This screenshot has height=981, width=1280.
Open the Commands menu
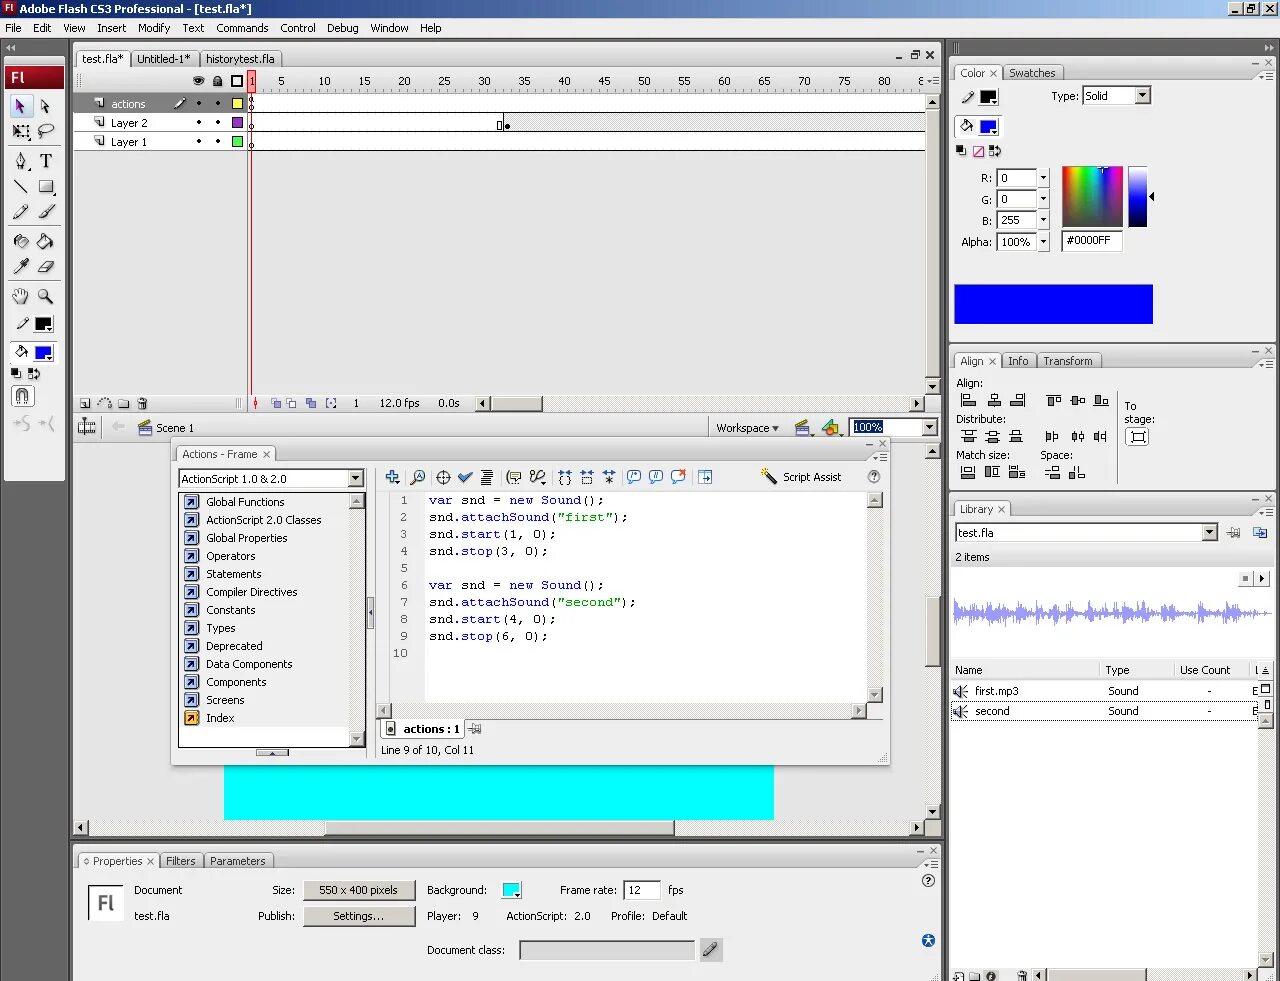[x=242, y=28]
